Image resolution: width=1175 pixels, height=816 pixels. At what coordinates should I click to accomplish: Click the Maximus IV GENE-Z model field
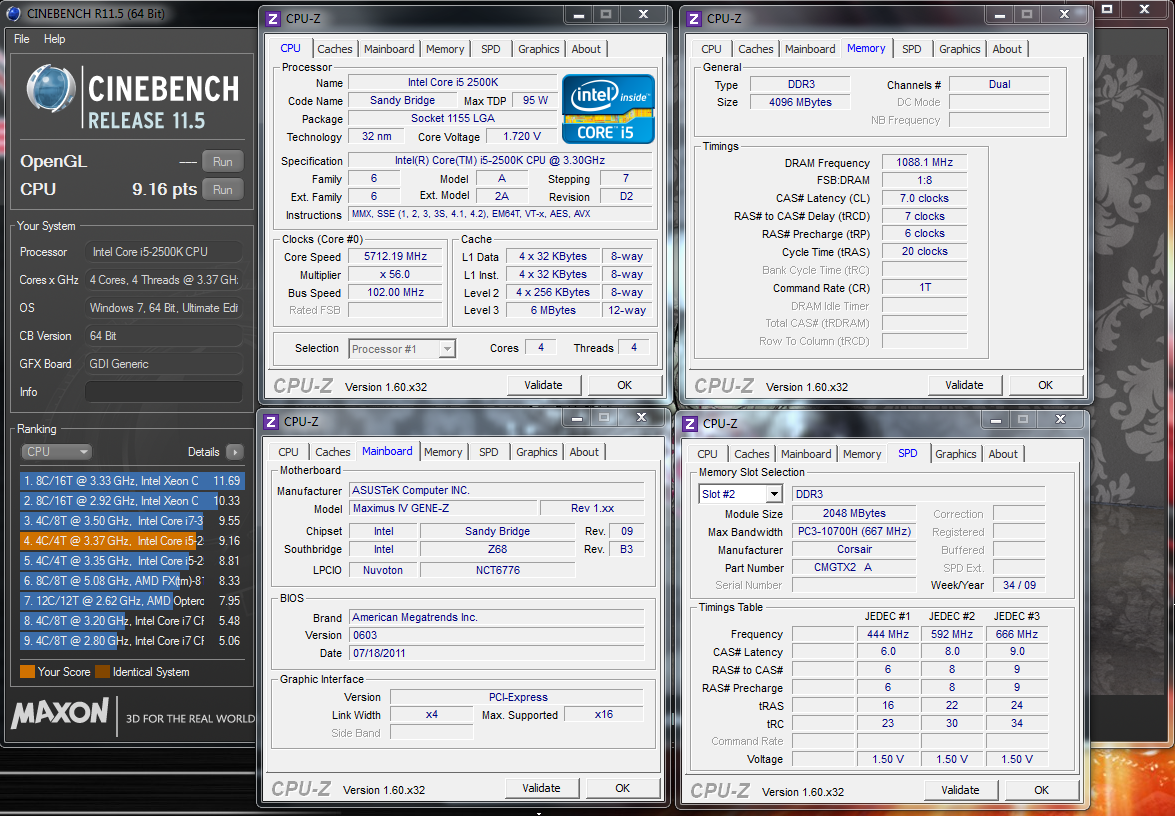(x=444, y=508)
